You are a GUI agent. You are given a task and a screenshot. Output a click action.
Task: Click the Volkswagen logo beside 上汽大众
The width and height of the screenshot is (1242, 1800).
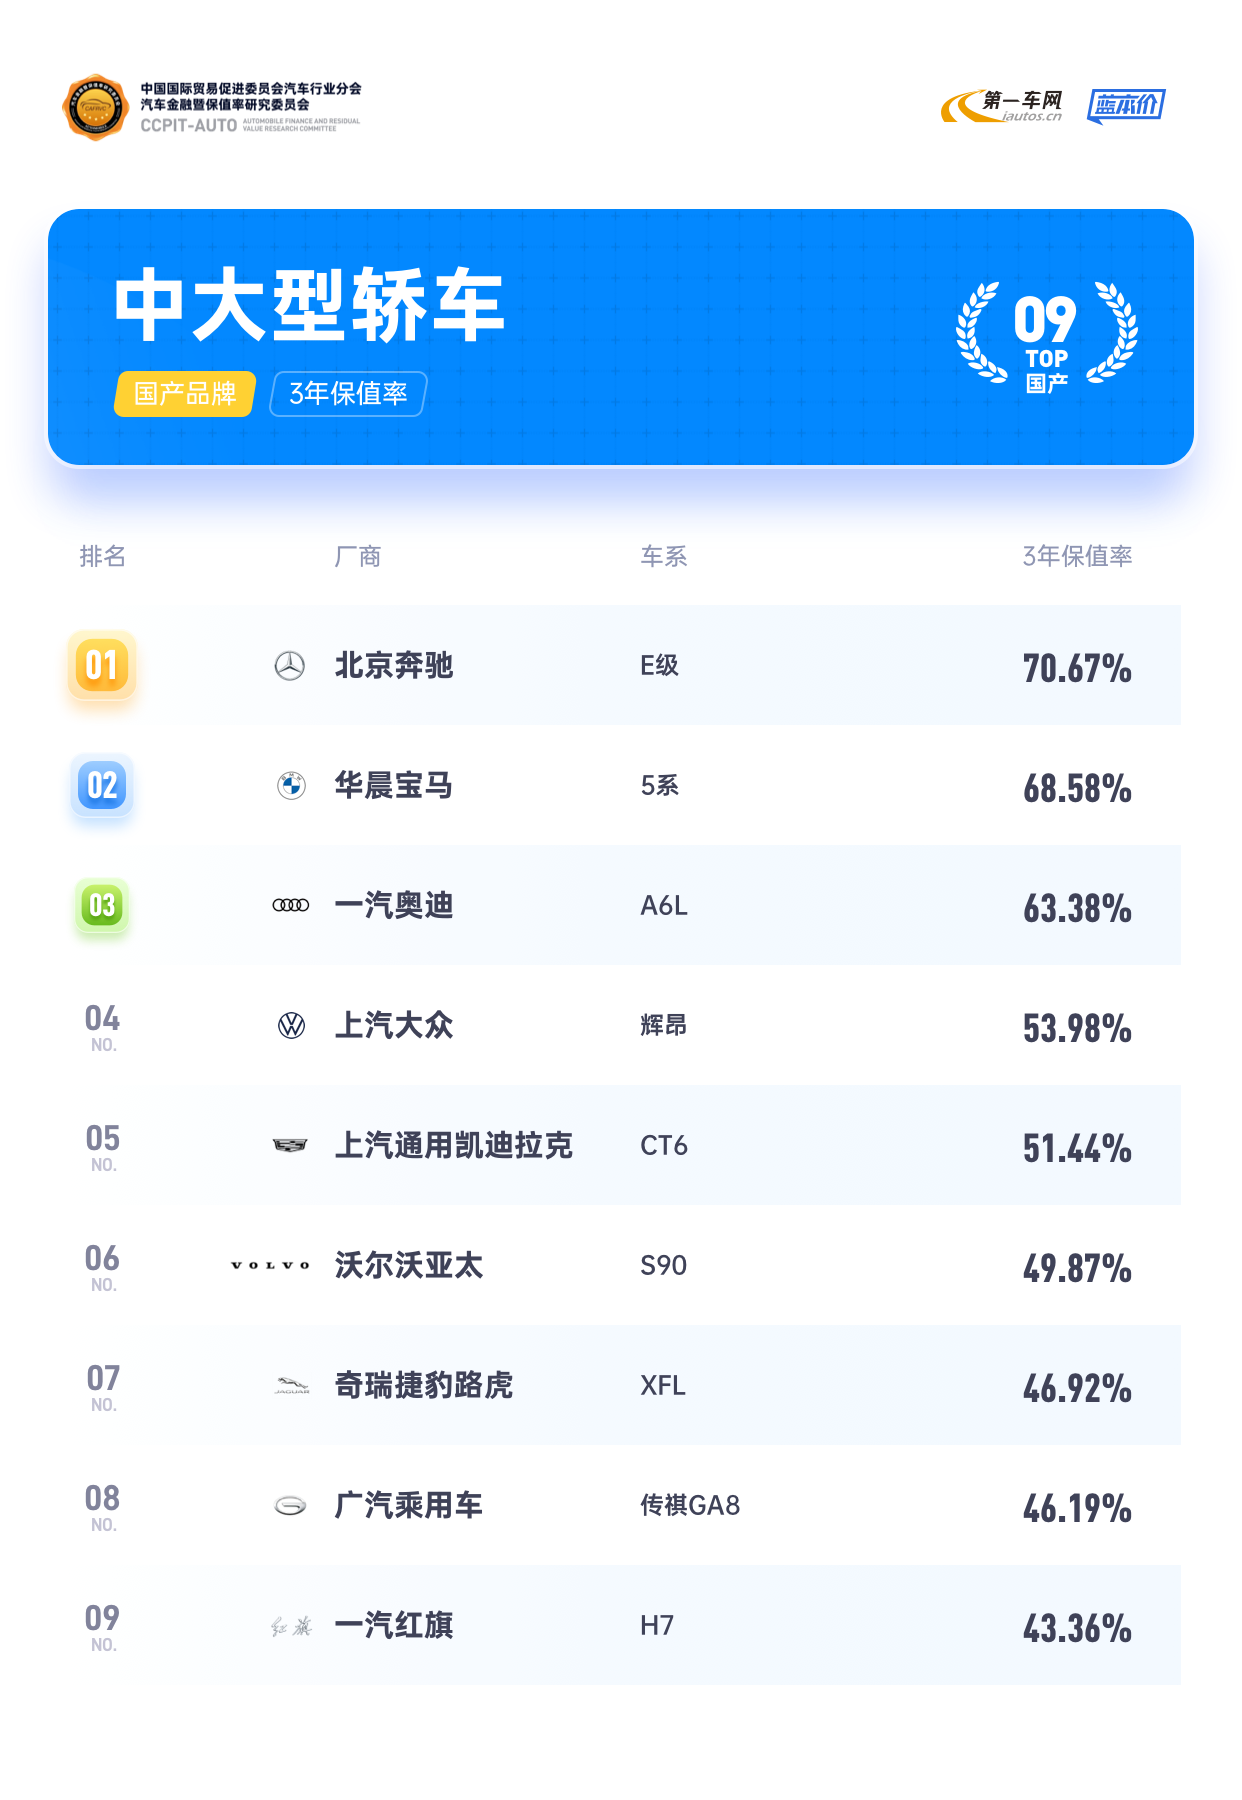(291, 1025)
